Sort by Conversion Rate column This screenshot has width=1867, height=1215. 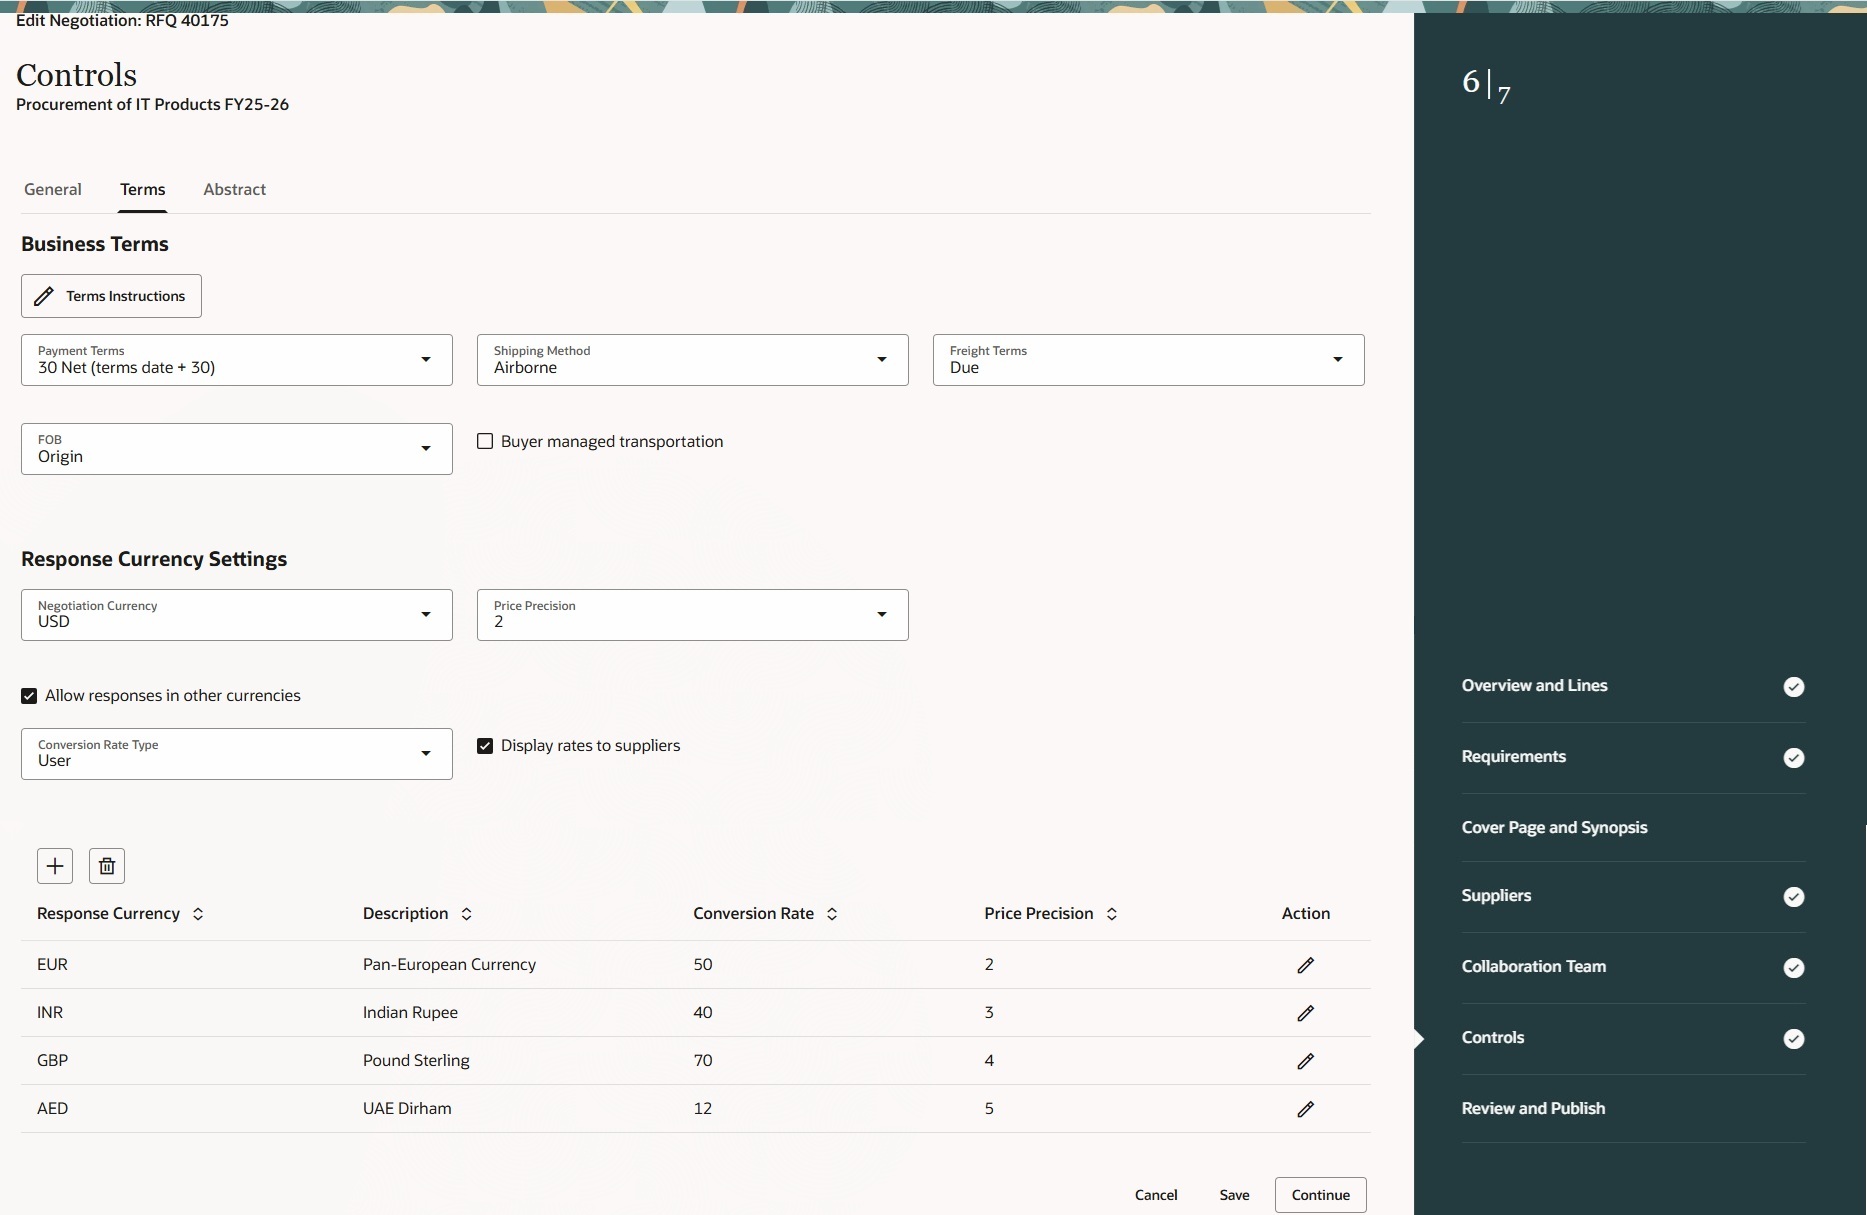832,914
